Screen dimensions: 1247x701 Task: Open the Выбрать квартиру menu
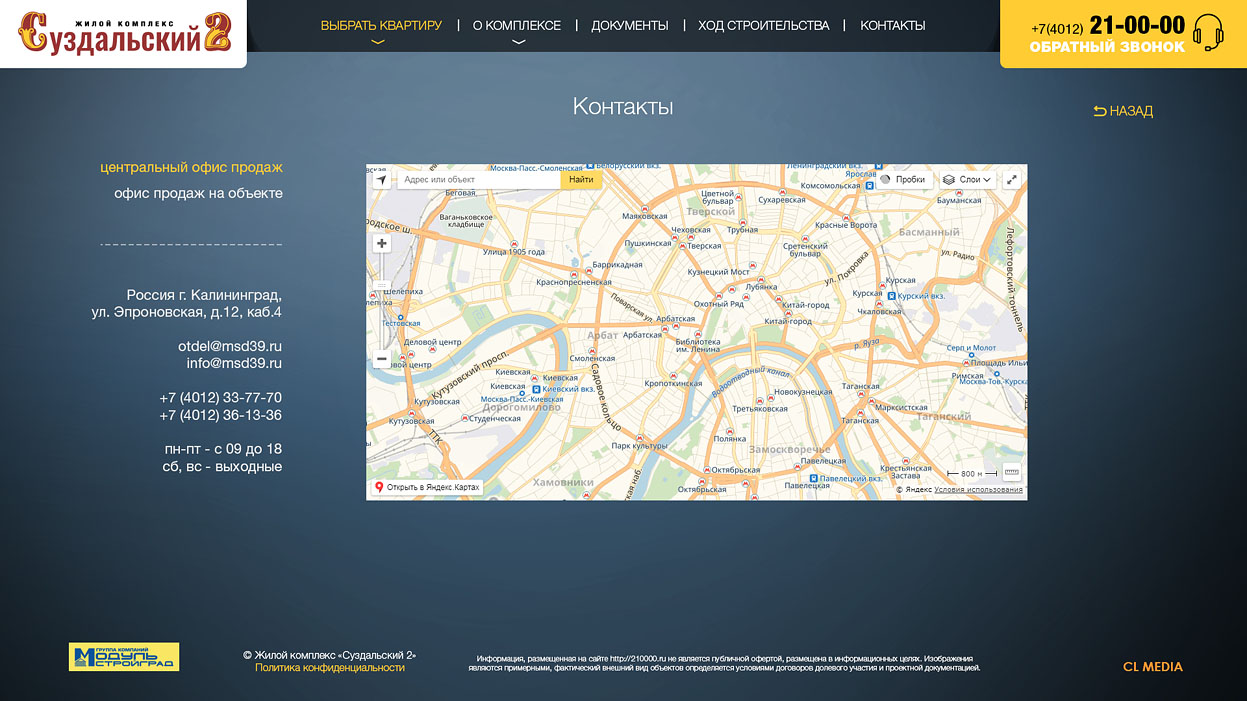click(x=381, y=25)
